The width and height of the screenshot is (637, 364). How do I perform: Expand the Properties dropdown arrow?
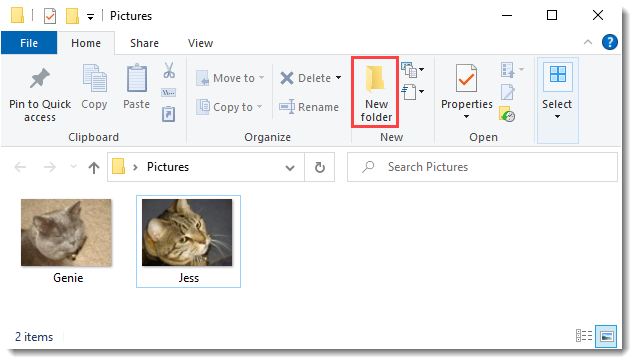tap(466, 117)
